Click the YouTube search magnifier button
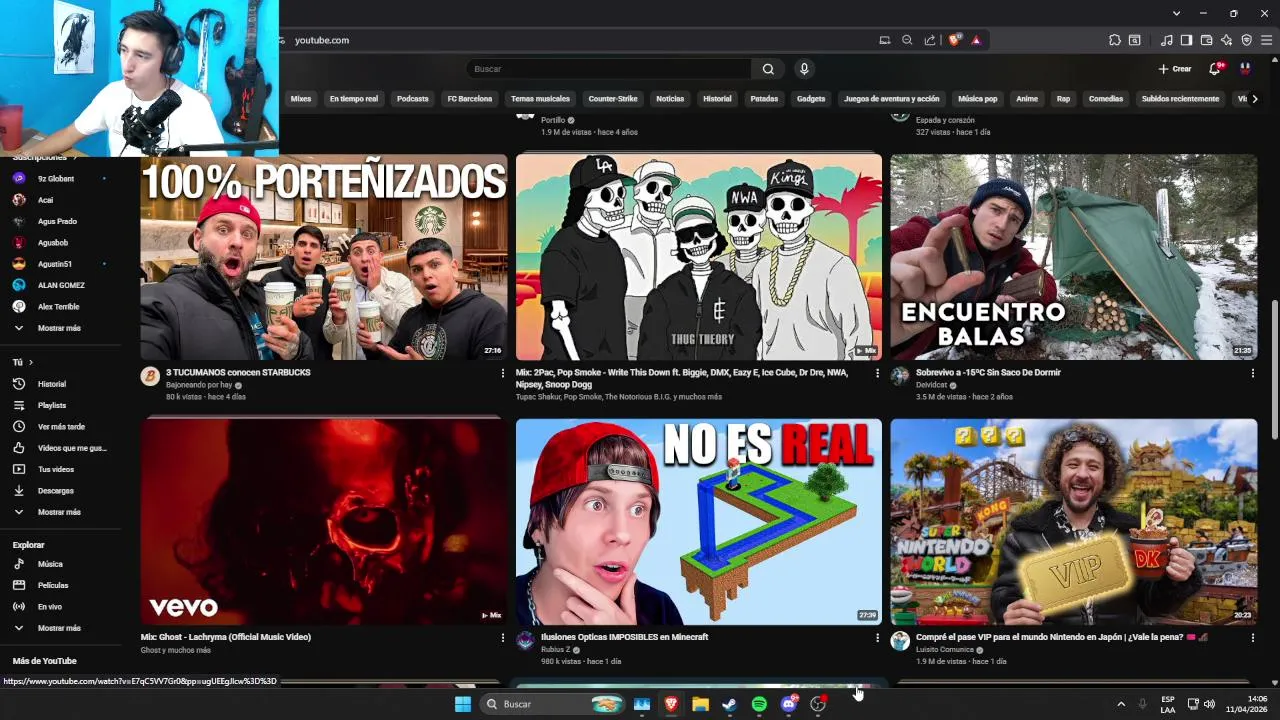The width and height of the screenshot is (1280, 720). coord(768,69)
